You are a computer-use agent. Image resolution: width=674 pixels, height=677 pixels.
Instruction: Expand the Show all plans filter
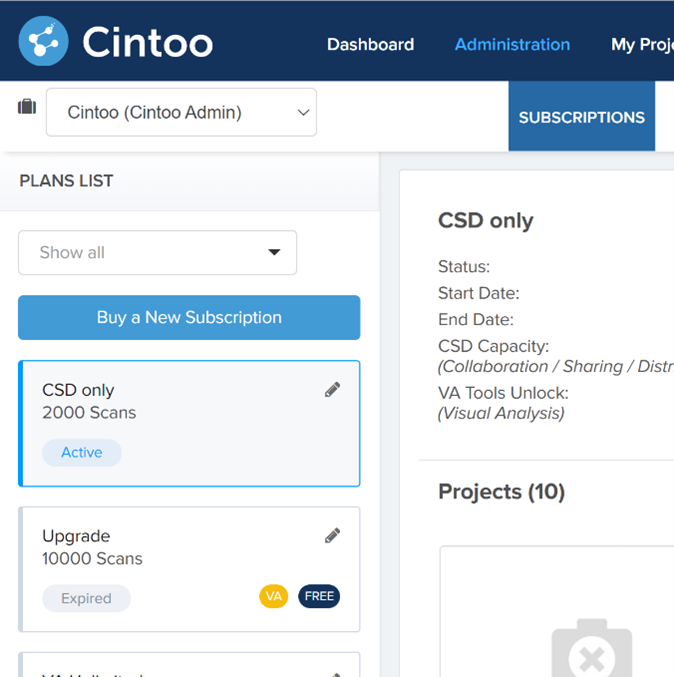pyautogui.click(x=157, y=253)
